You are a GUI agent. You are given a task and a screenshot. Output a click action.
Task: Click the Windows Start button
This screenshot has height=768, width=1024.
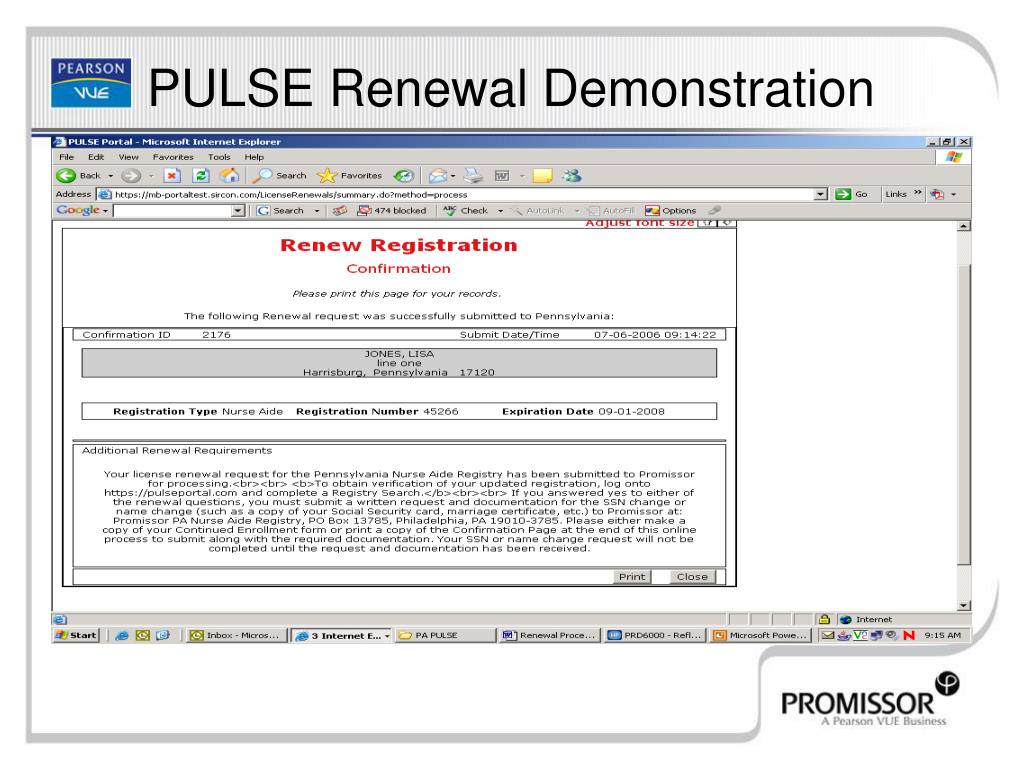pyautogui.click(x=76, y=635)
